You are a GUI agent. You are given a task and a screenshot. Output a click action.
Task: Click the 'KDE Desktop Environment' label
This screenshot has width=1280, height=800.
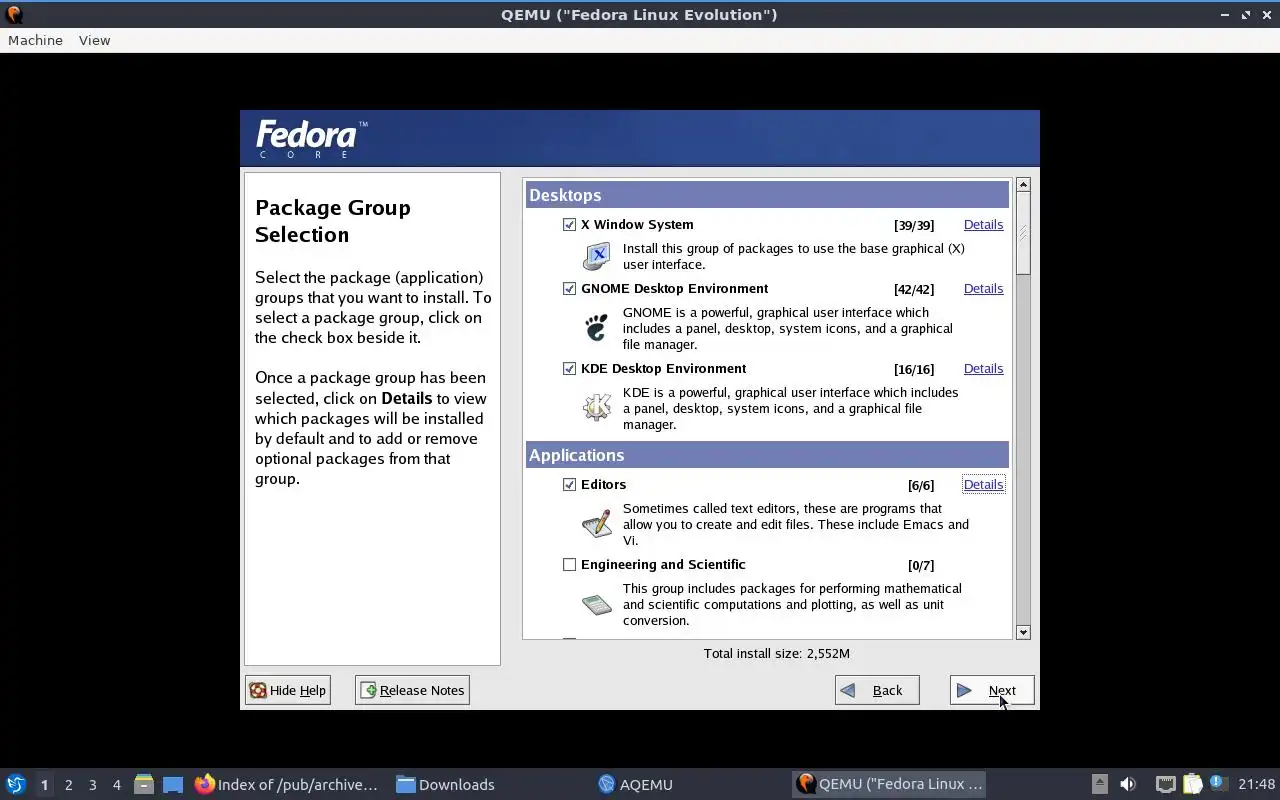(x=663, y=369)
